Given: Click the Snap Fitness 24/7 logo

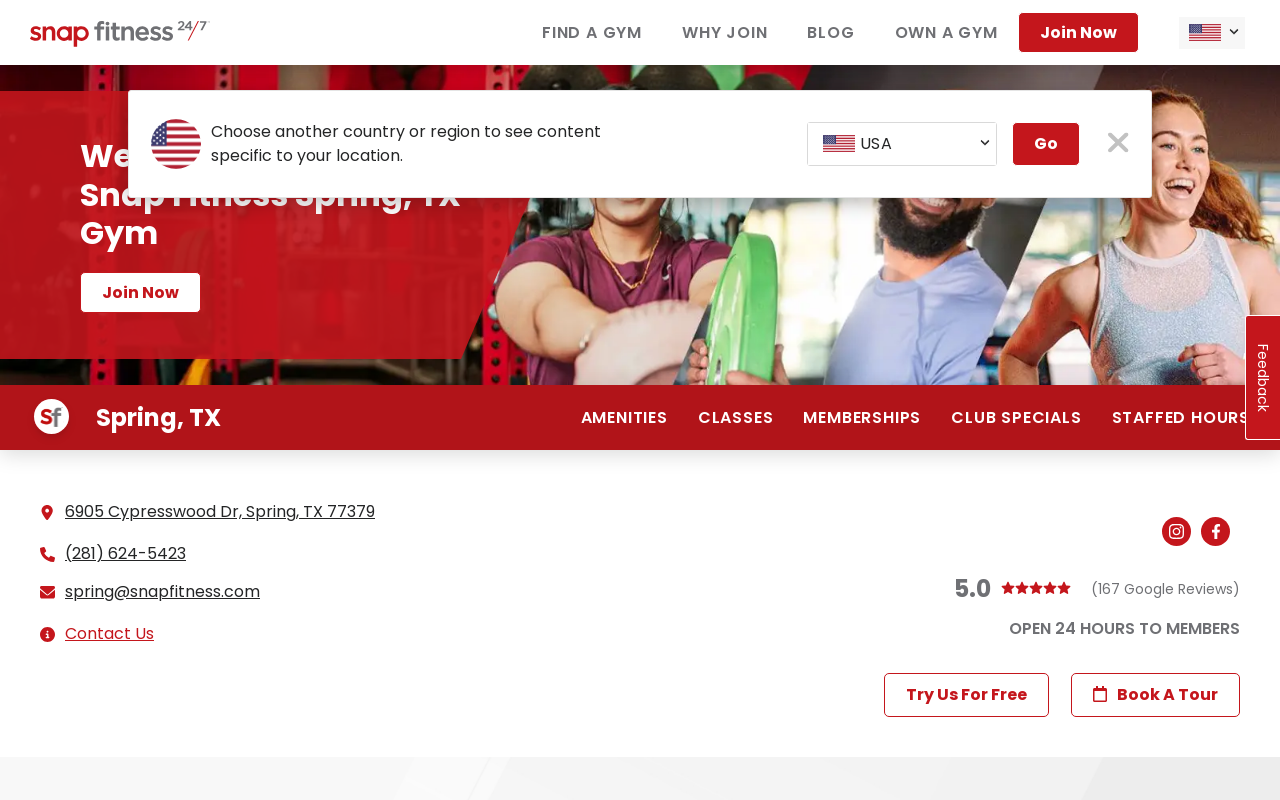Looking at the screenshot, I should coord(119,33).
